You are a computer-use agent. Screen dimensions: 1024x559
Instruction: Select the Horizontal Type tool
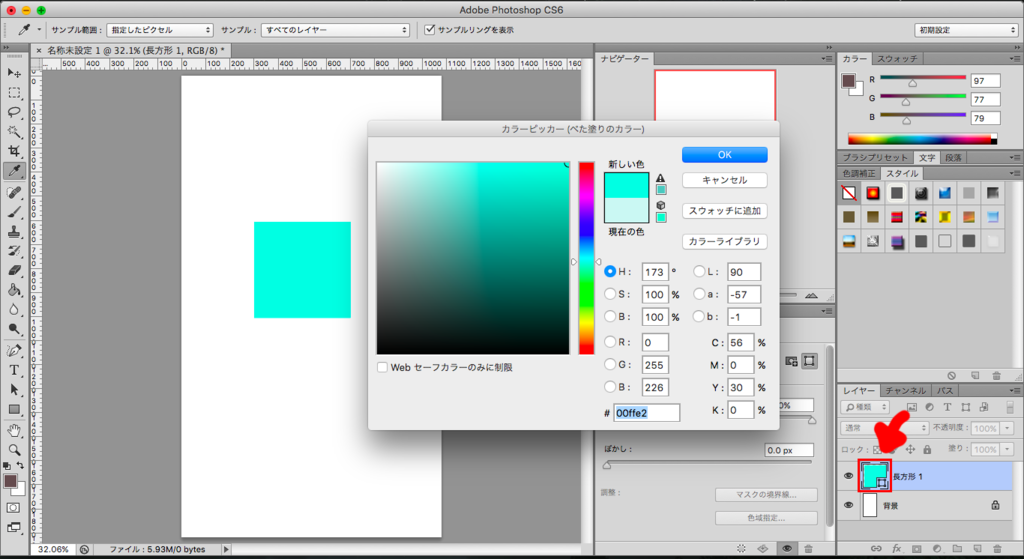14,370
